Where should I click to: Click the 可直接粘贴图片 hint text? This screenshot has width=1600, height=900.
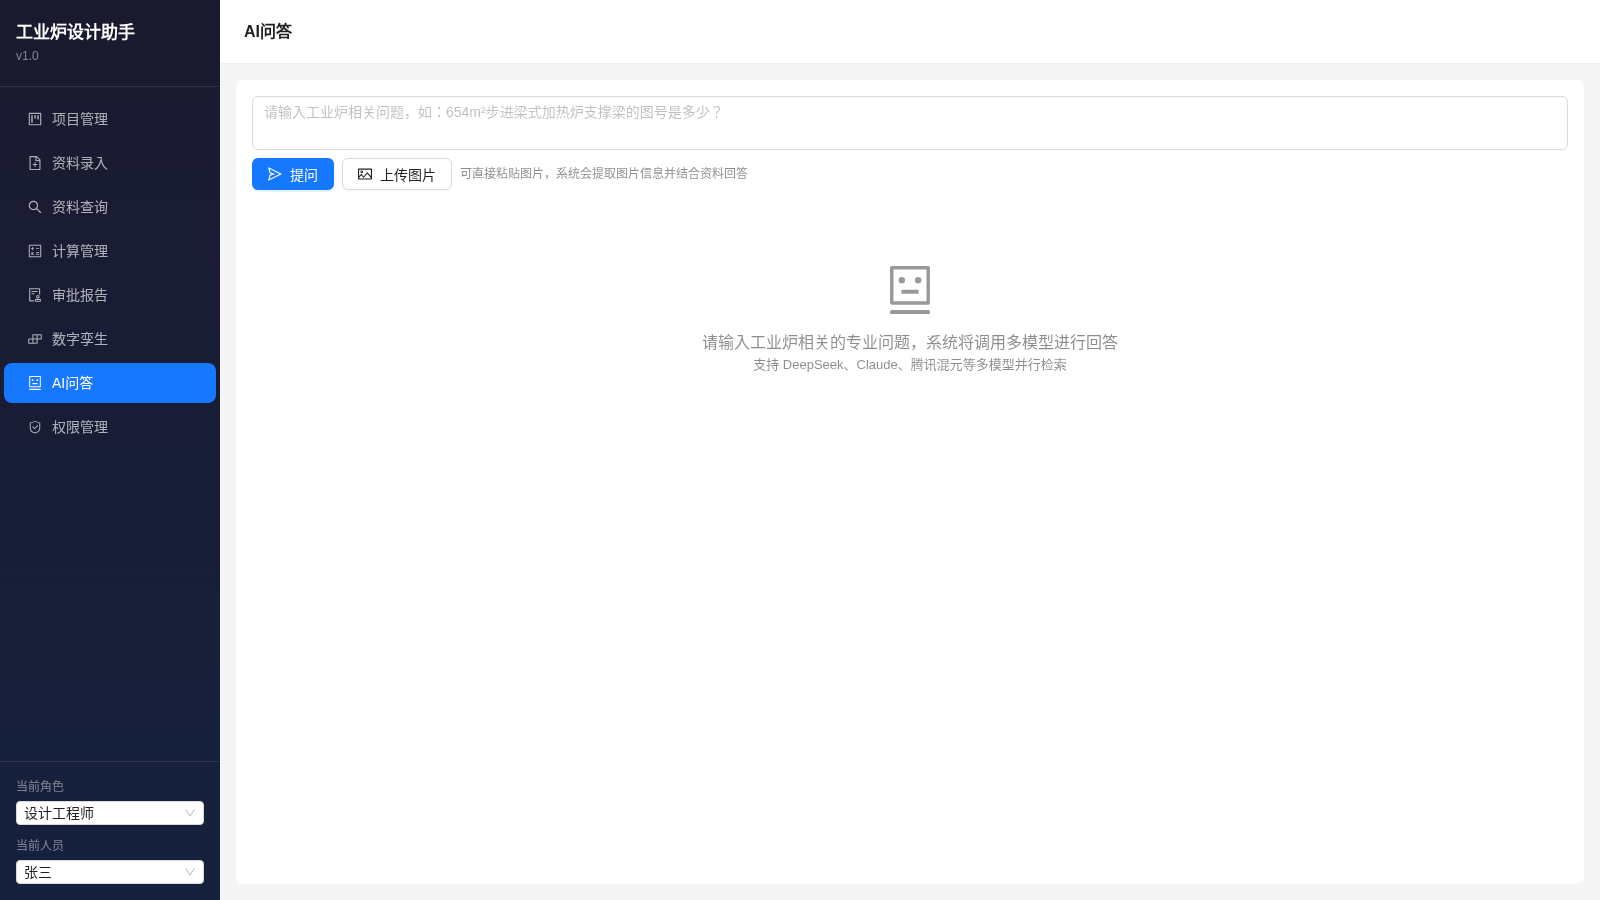coord(604,173)
